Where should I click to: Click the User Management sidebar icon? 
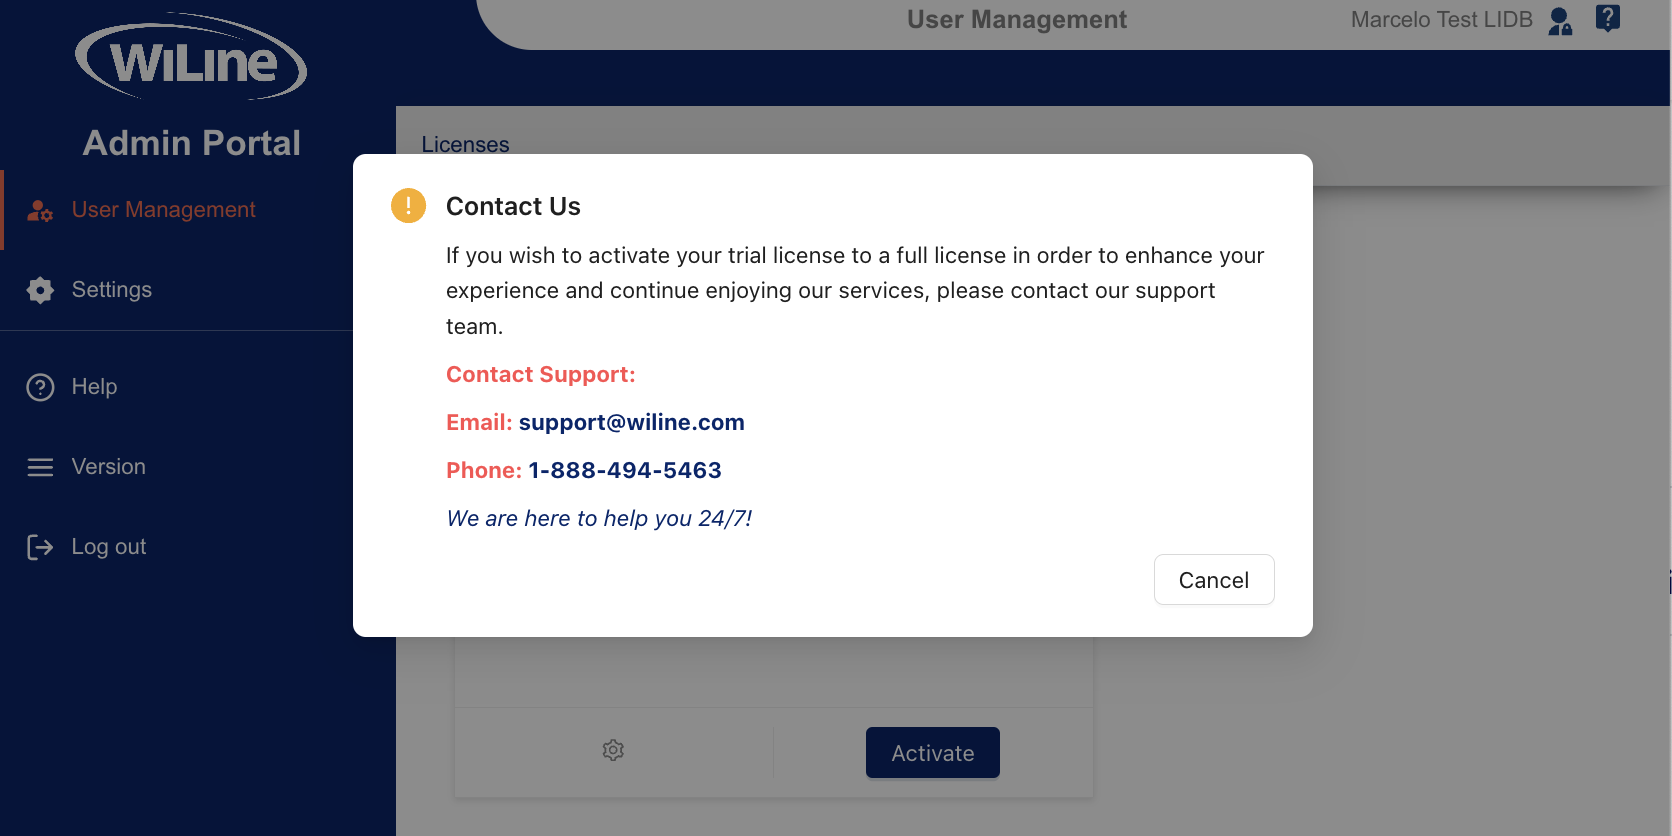point(40,210)
